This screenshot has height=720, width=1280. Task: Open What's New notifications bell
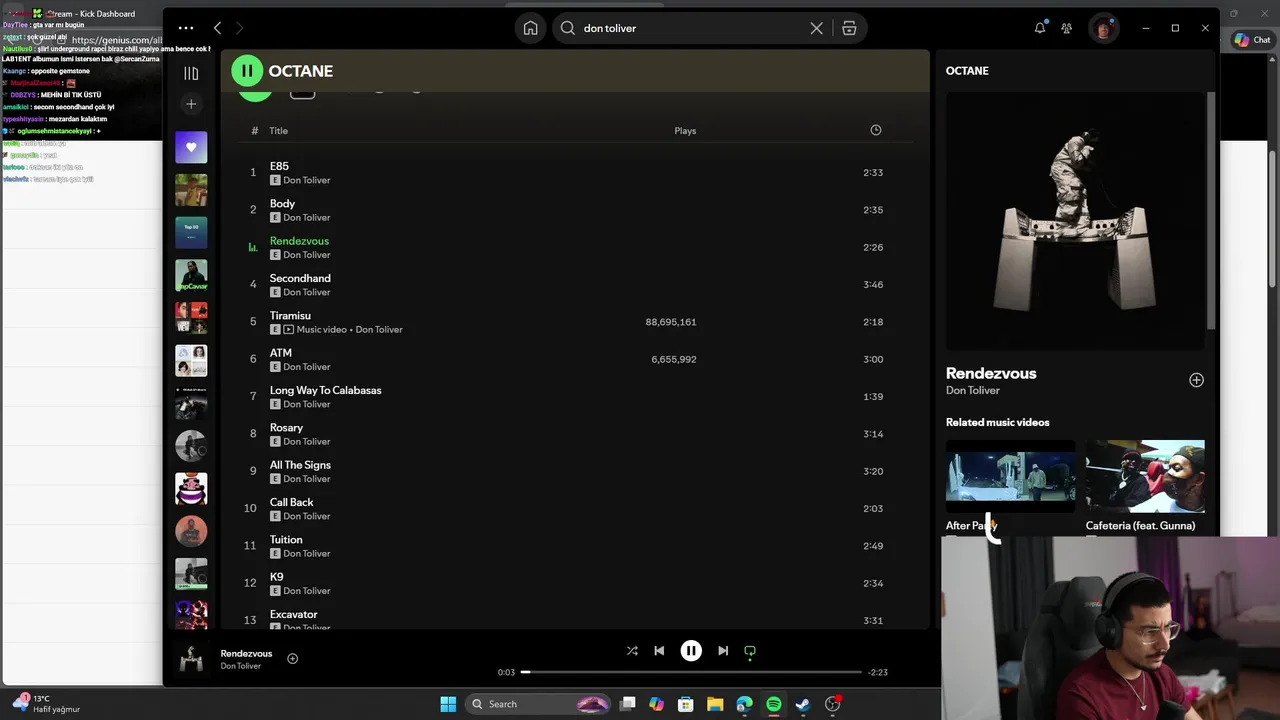click(1040, 28)
